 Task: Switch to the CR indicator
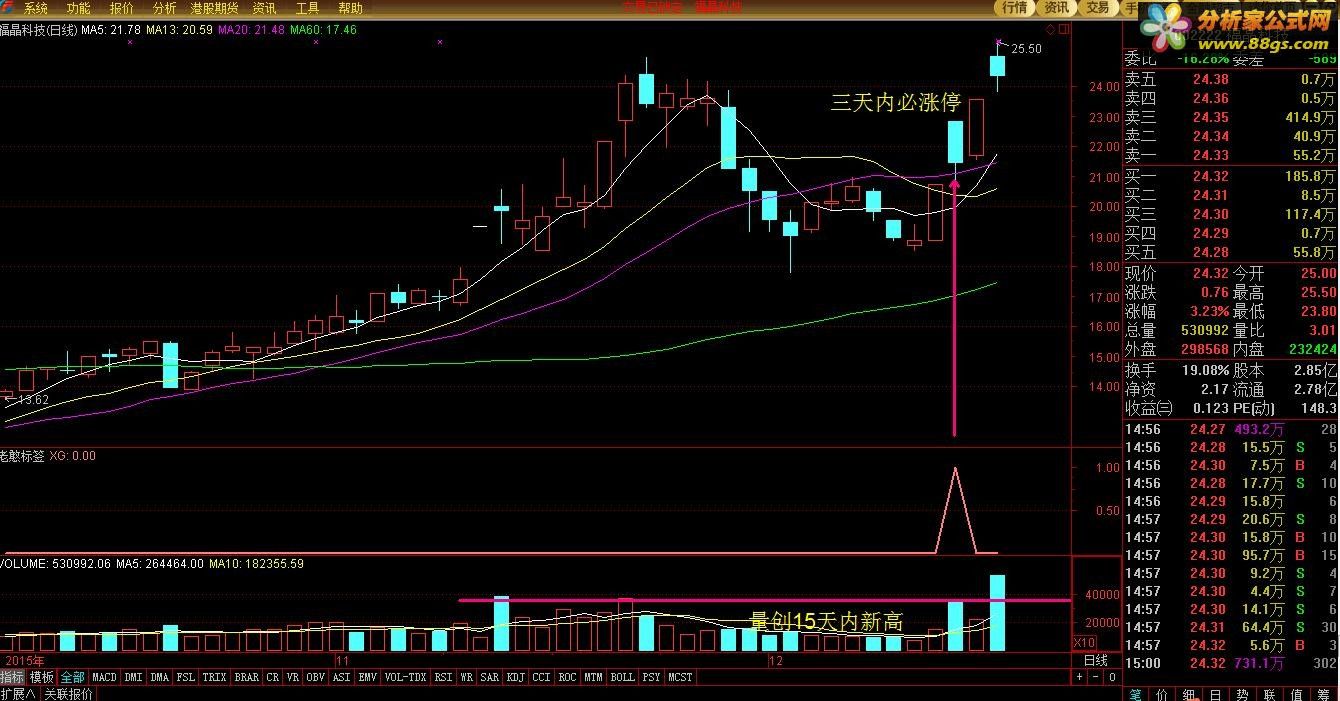(272, 677)
